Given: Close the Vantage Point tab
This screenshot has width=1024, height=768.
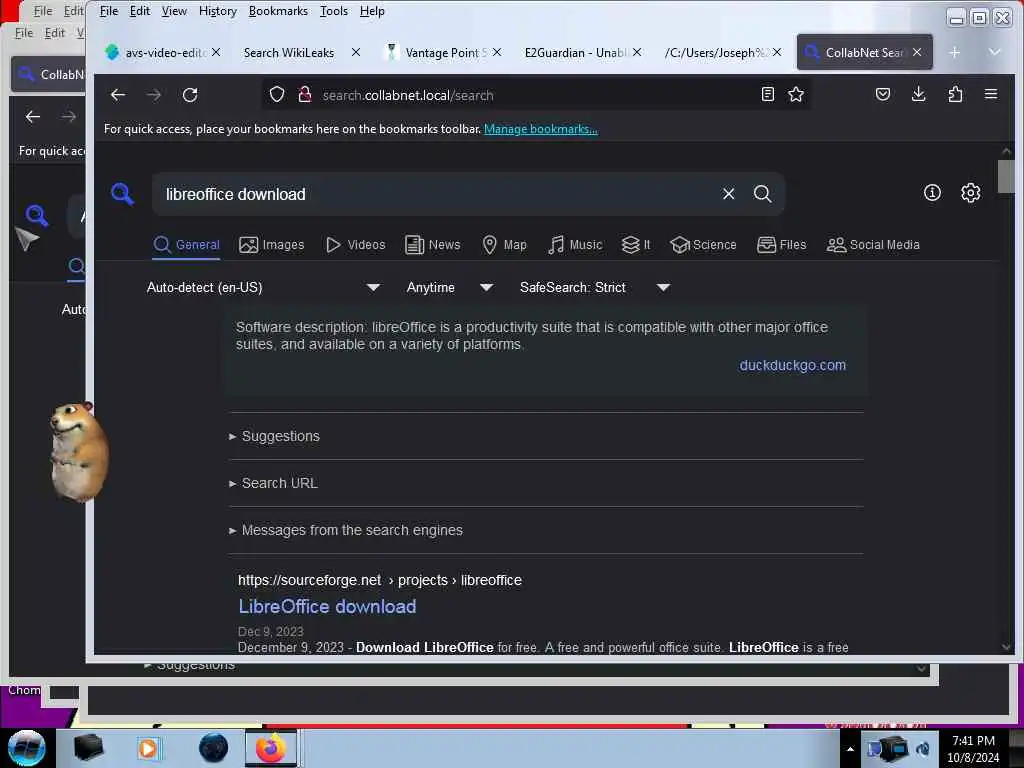Looking at the screenshot, I should 497,52.
